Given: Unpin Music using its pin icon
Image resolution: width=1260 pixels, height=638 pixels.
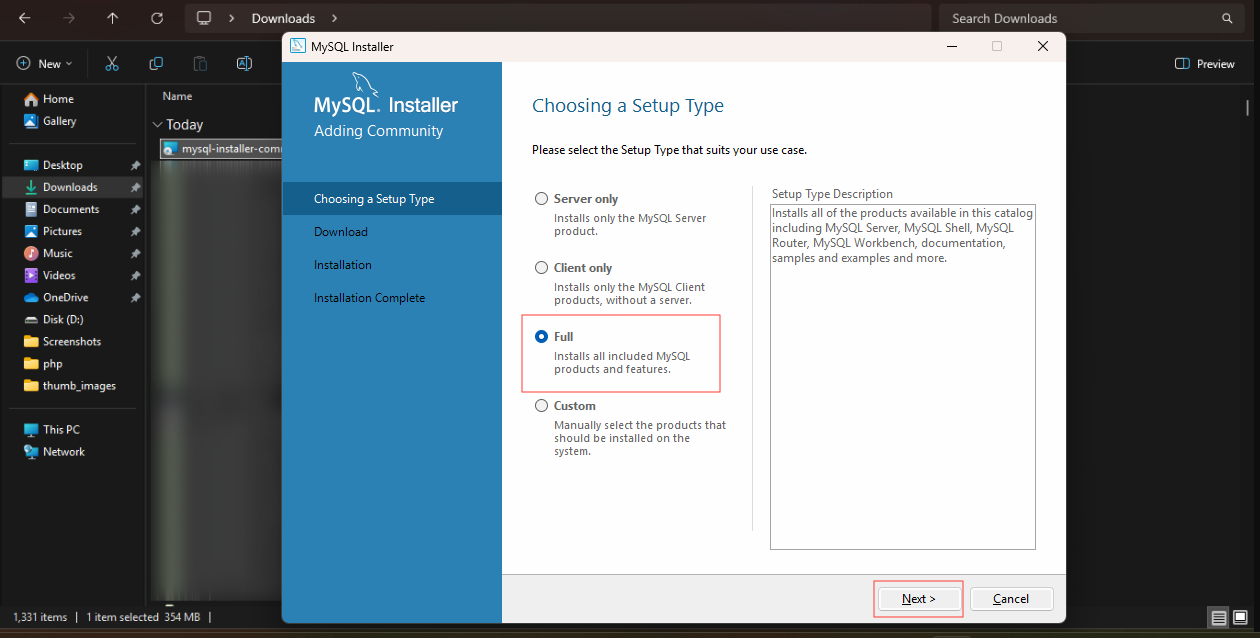Looking at the screenshot, I should pyautogui.click(x=135, y=253).
